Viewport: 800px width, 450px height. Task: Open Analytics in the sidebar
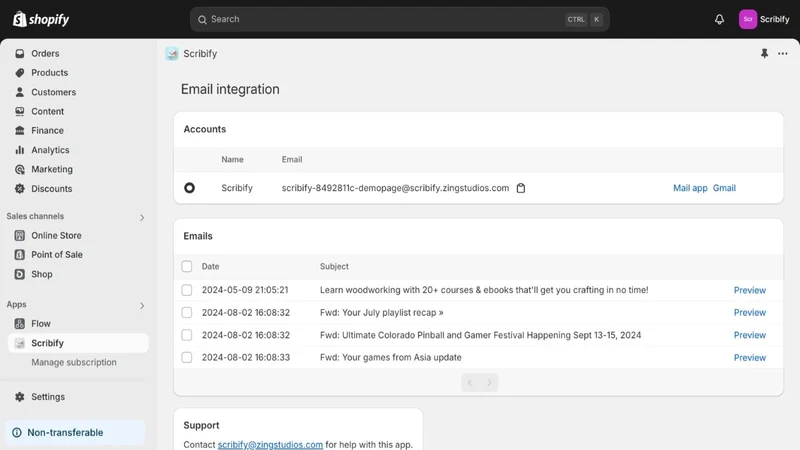click(50, 150)
